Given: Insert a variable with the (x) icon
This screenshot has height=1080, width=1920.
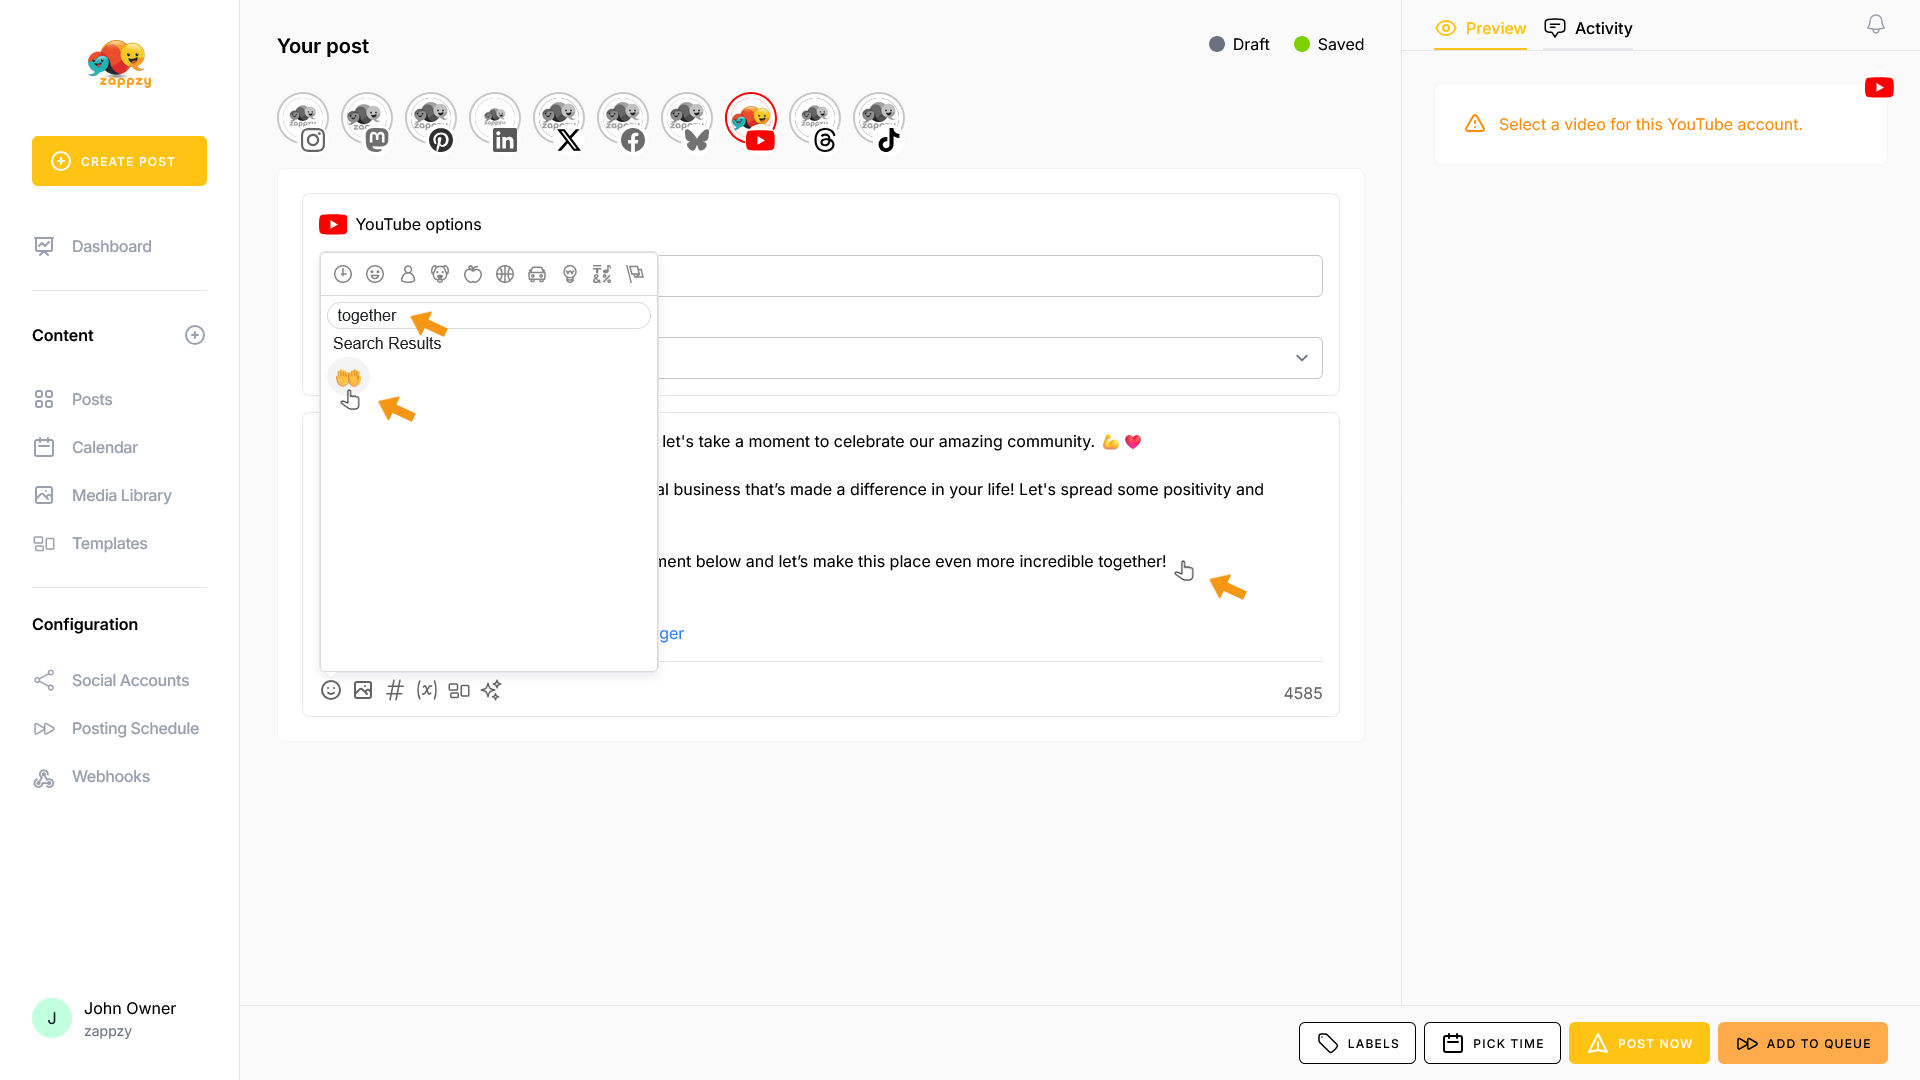Looking at the screenshot, I should tap(427, 690).
